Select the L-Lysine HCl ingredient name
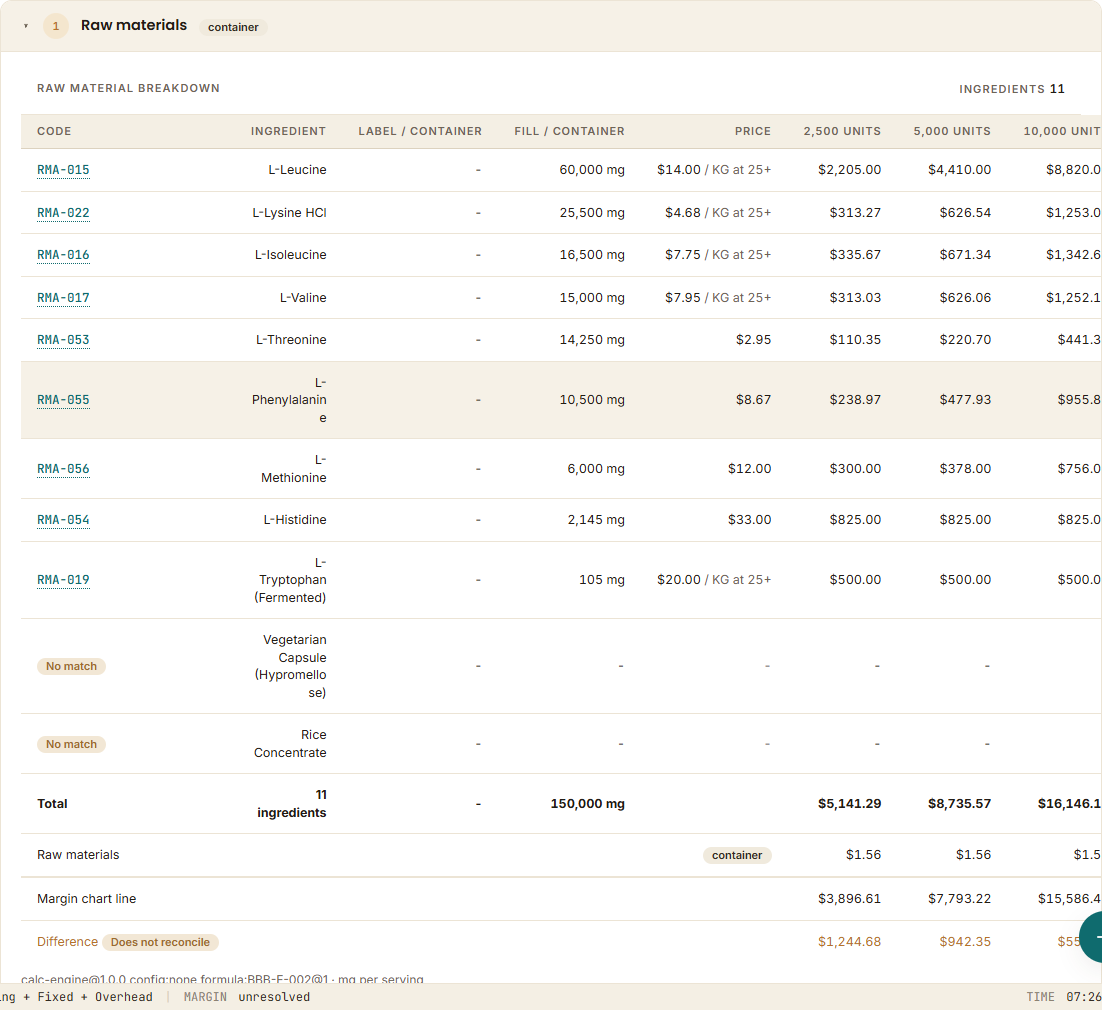 tap(290, 213)
